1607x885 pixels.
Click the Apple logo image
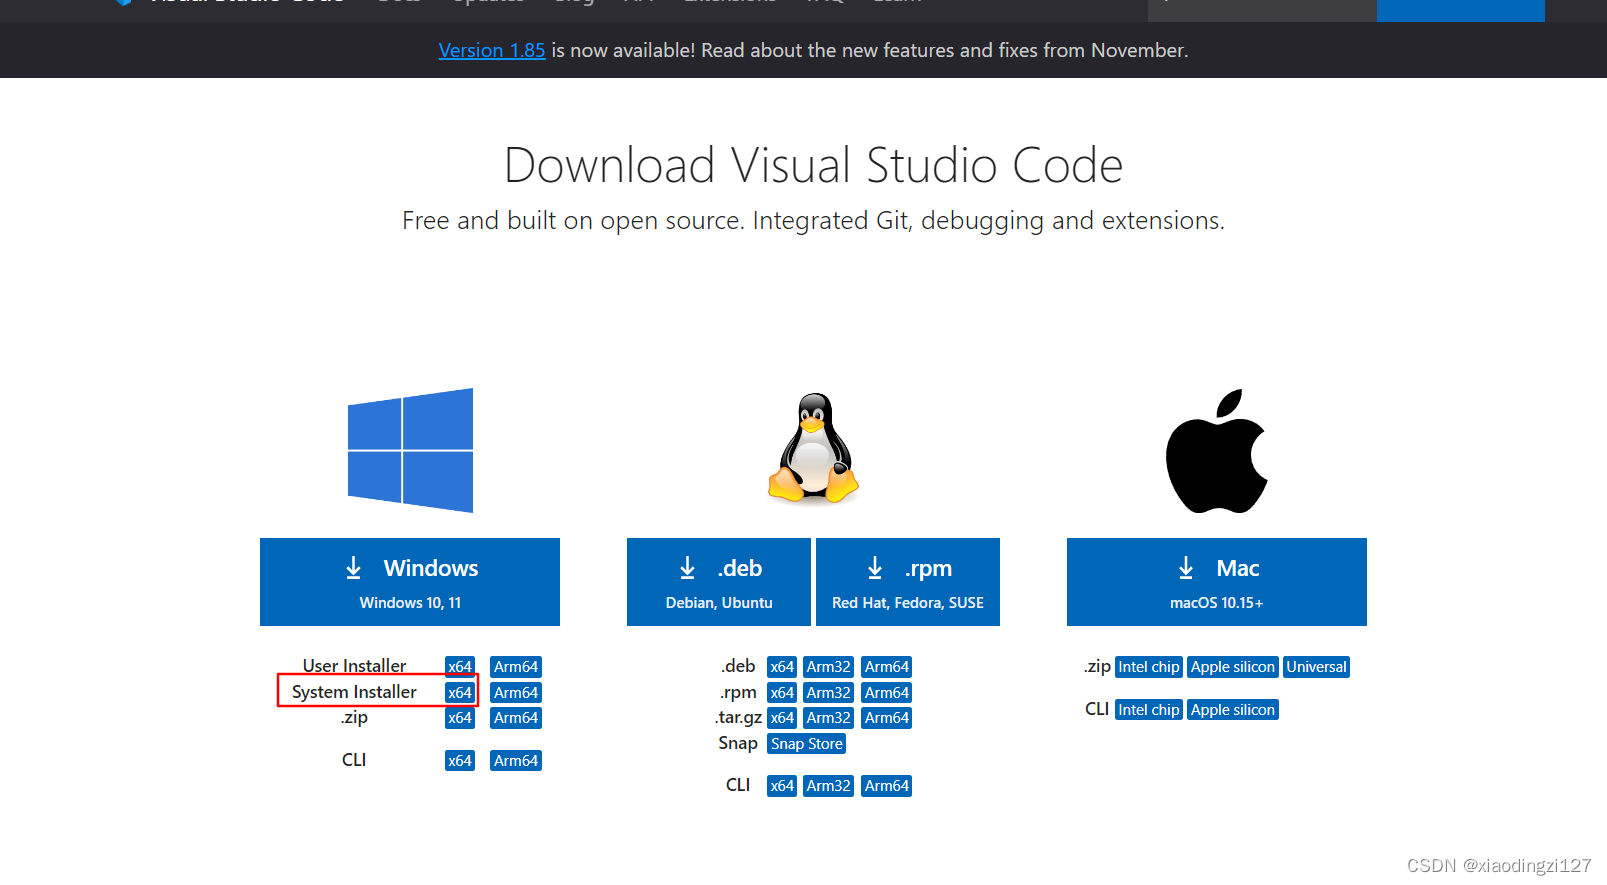[1217, 451]
